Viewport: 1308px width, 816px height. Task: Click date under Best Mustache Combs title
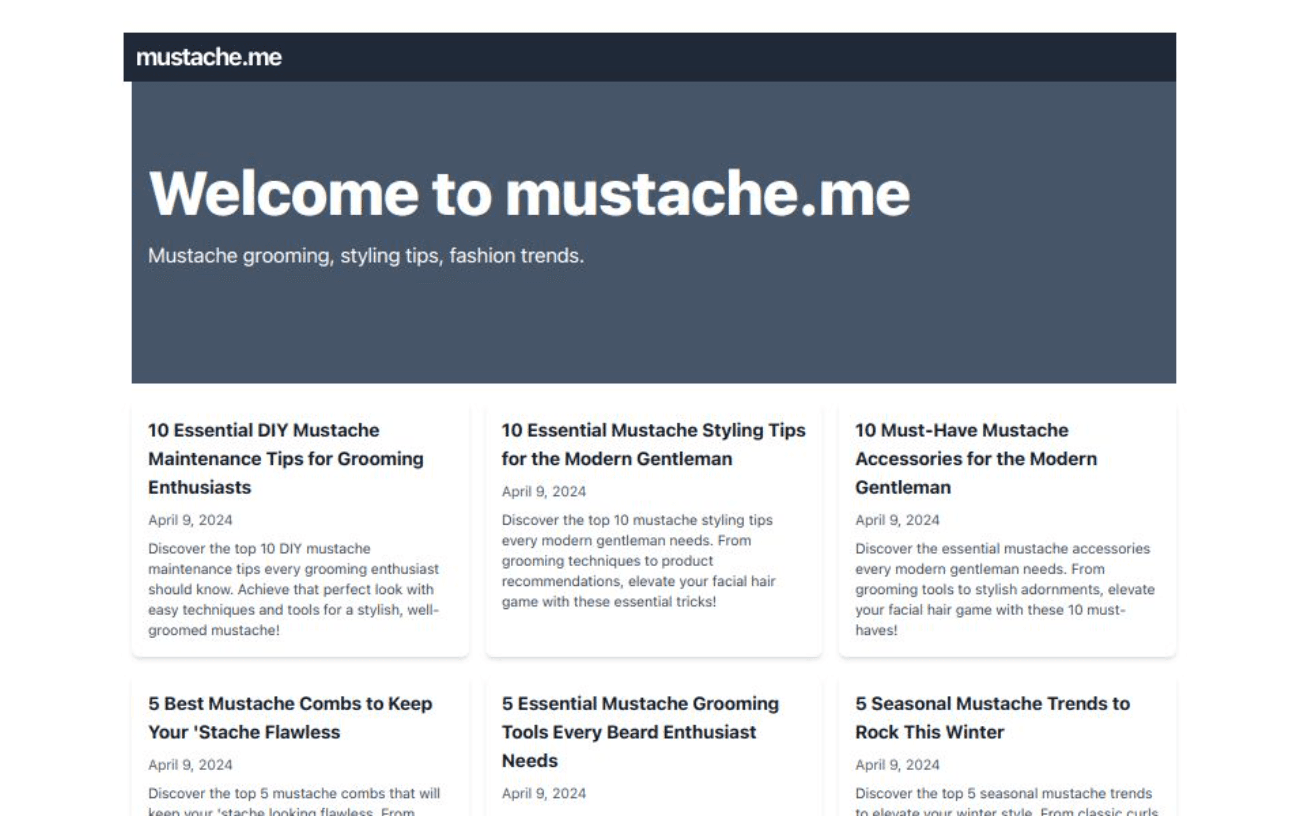190,765
